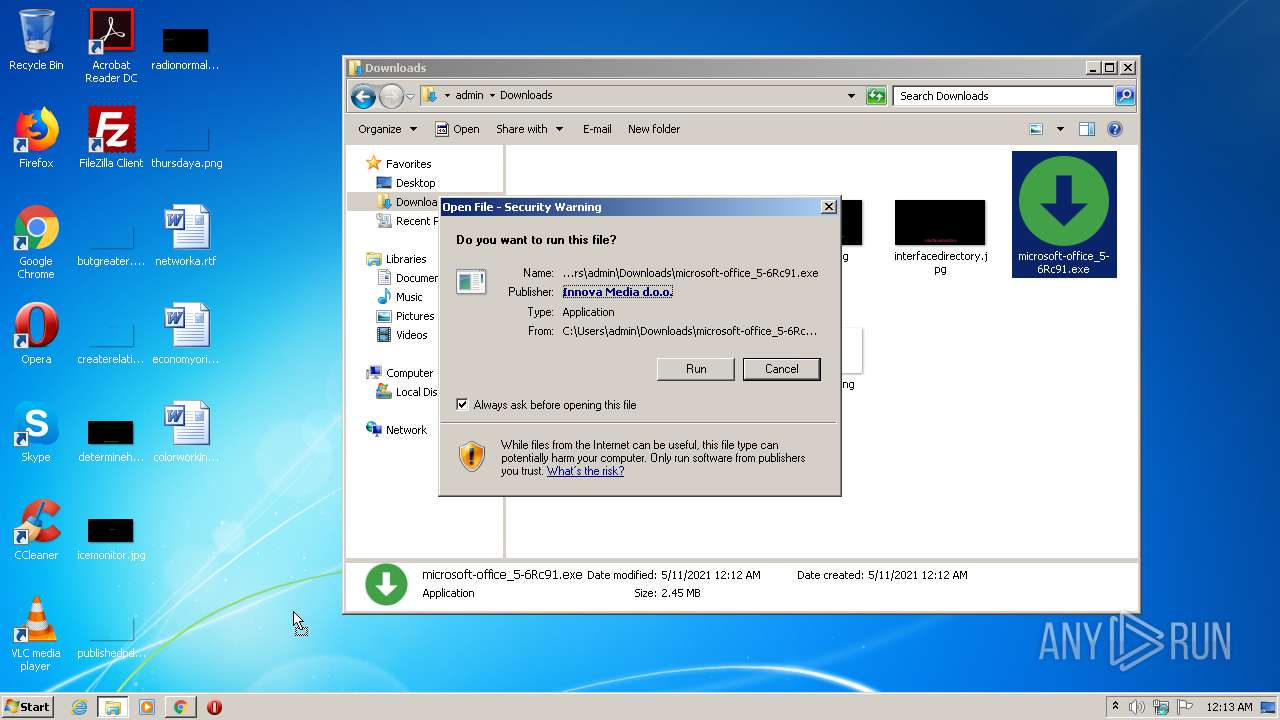The width and height of the screenshot is (1280, 720).
Task: Expand the Organize dropdown menu
Action: tap(387, 129)
